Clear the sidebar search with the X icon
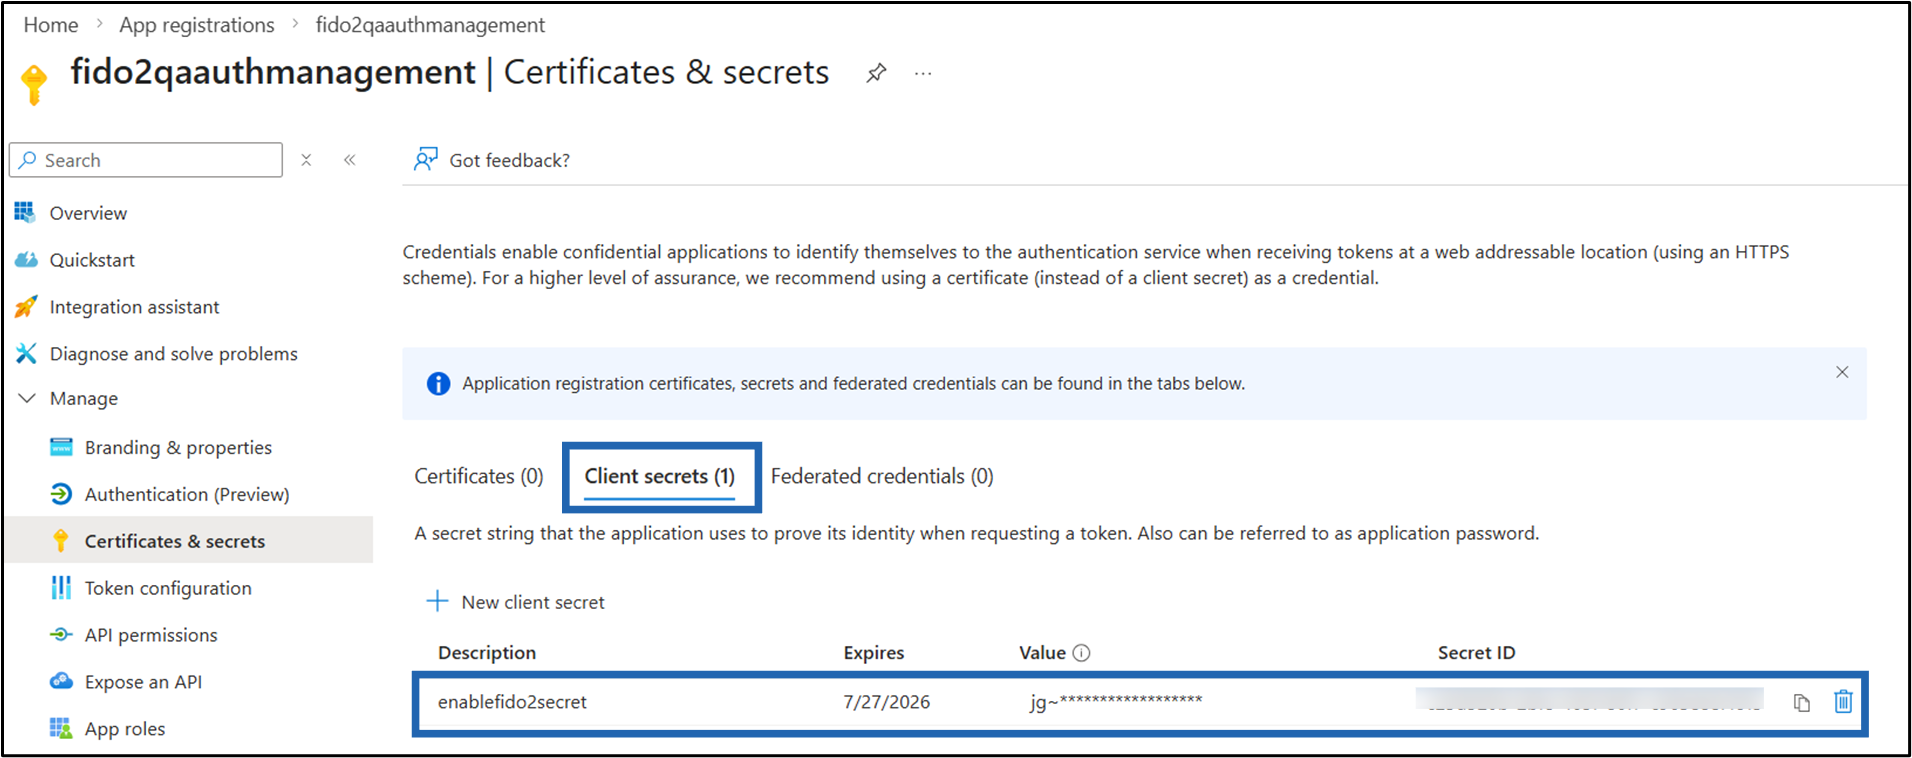The height and width of the screenshot is (758, 1912). point(307,160)
